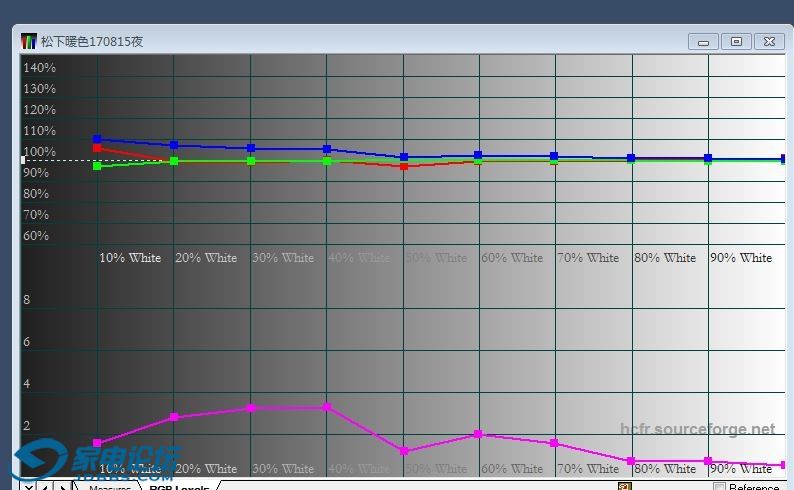Viewport: 794px width, 490px height.
Task: Select the magenta delta point at 30% White
Action: coord(251,408)
